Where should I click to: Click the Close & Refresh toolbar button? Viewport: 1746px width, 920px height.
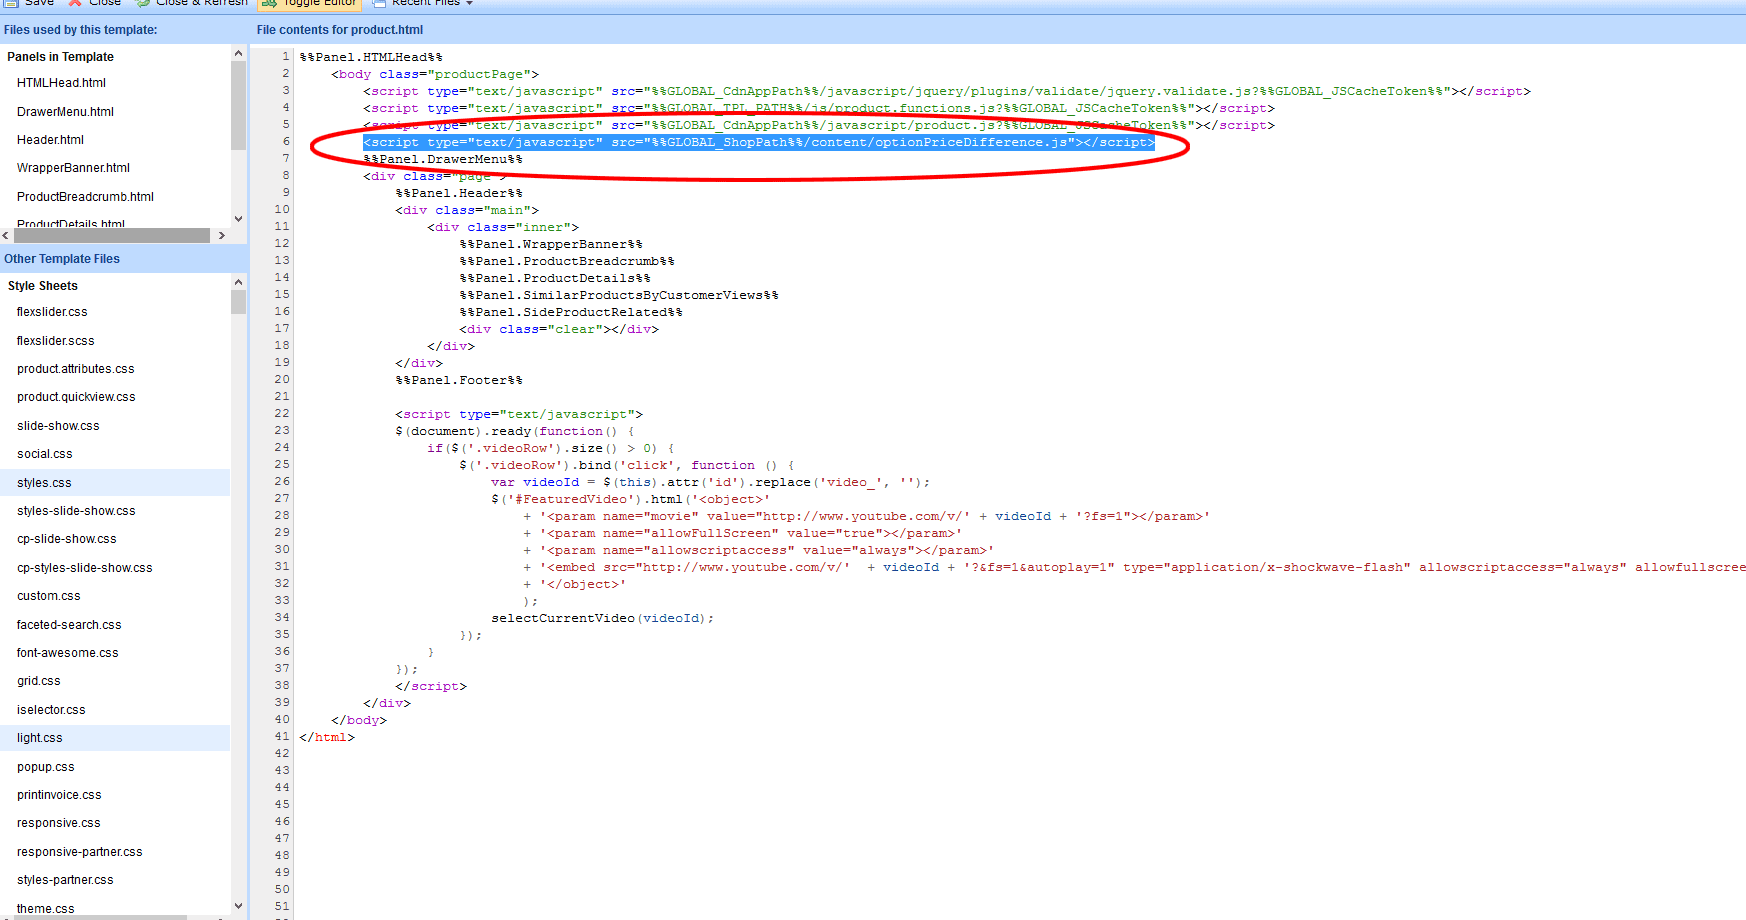click(x=191, y=3)
